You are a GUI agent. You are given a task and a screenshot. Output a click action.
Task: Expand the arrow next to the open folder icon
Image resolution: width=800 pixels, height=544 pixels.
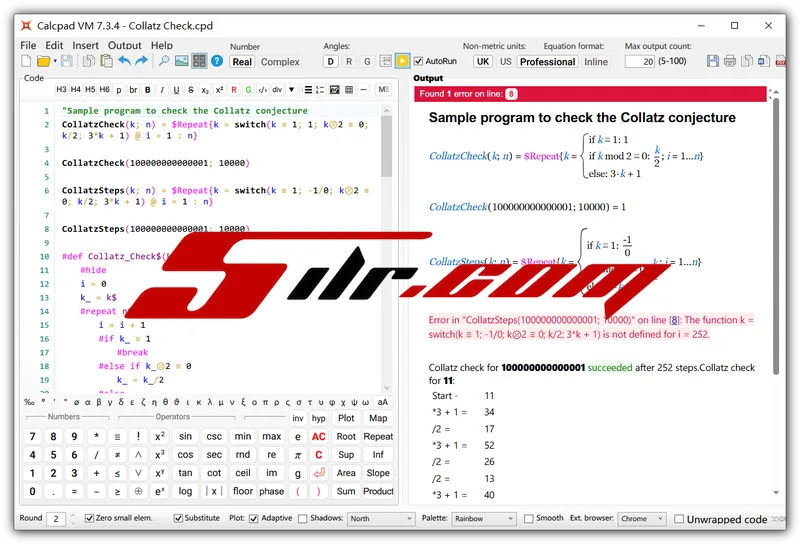(55, 61)
